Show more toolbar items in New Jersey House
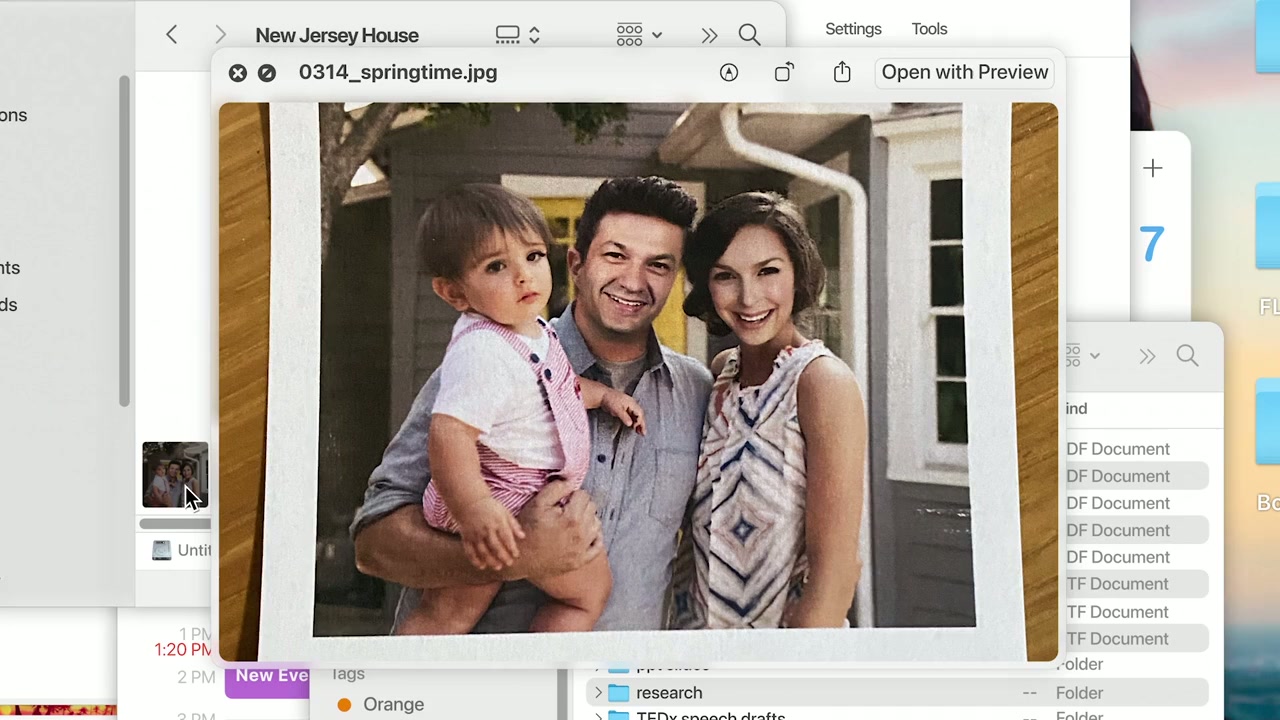The height and width of the screenshot is (720, 1280). click(x=709, y=35)
